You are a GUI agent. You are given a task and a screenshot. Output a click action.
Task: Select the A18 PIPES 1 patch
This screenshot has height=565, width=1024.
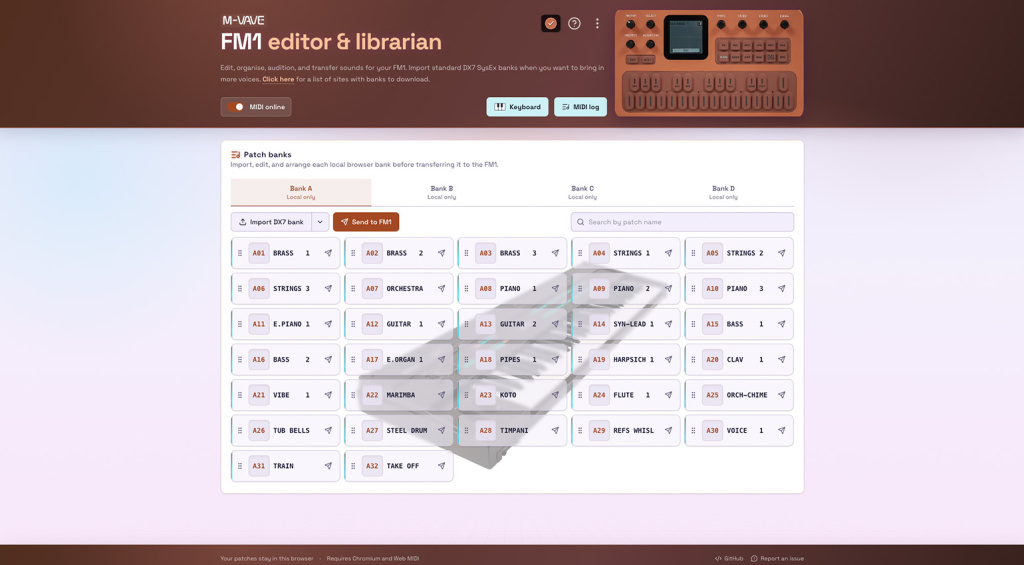tap(512, 359)
